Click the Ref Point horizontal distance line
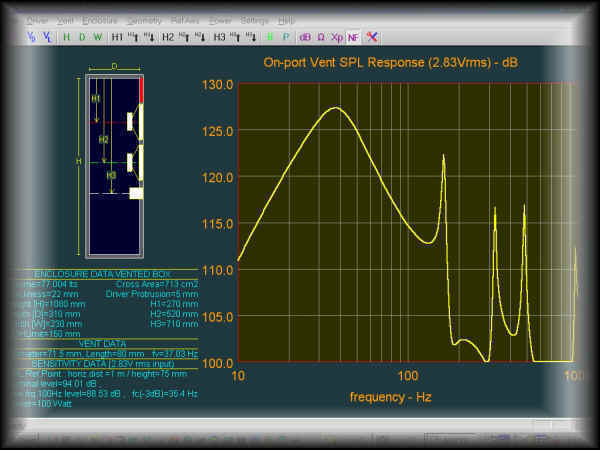Viewport: 600px width, 450px height. tap(106, 373)
